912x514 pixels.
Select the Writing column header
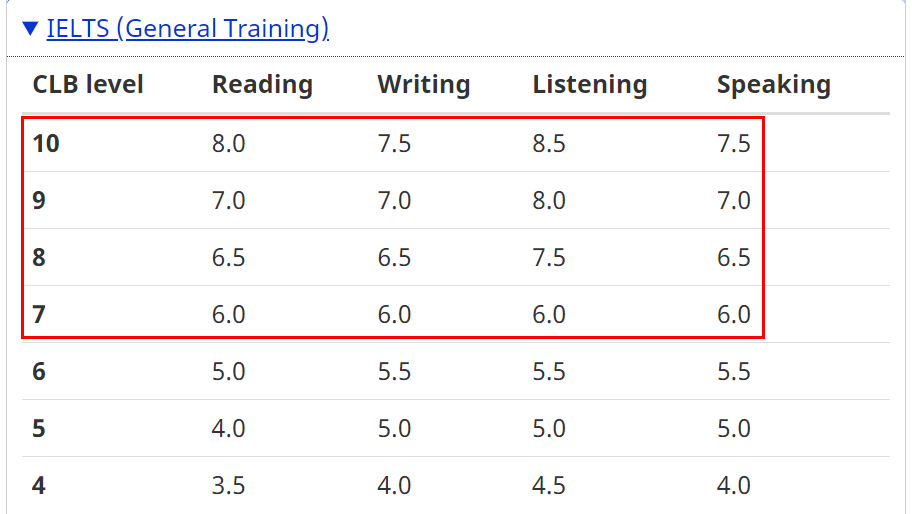coord(423,85)
